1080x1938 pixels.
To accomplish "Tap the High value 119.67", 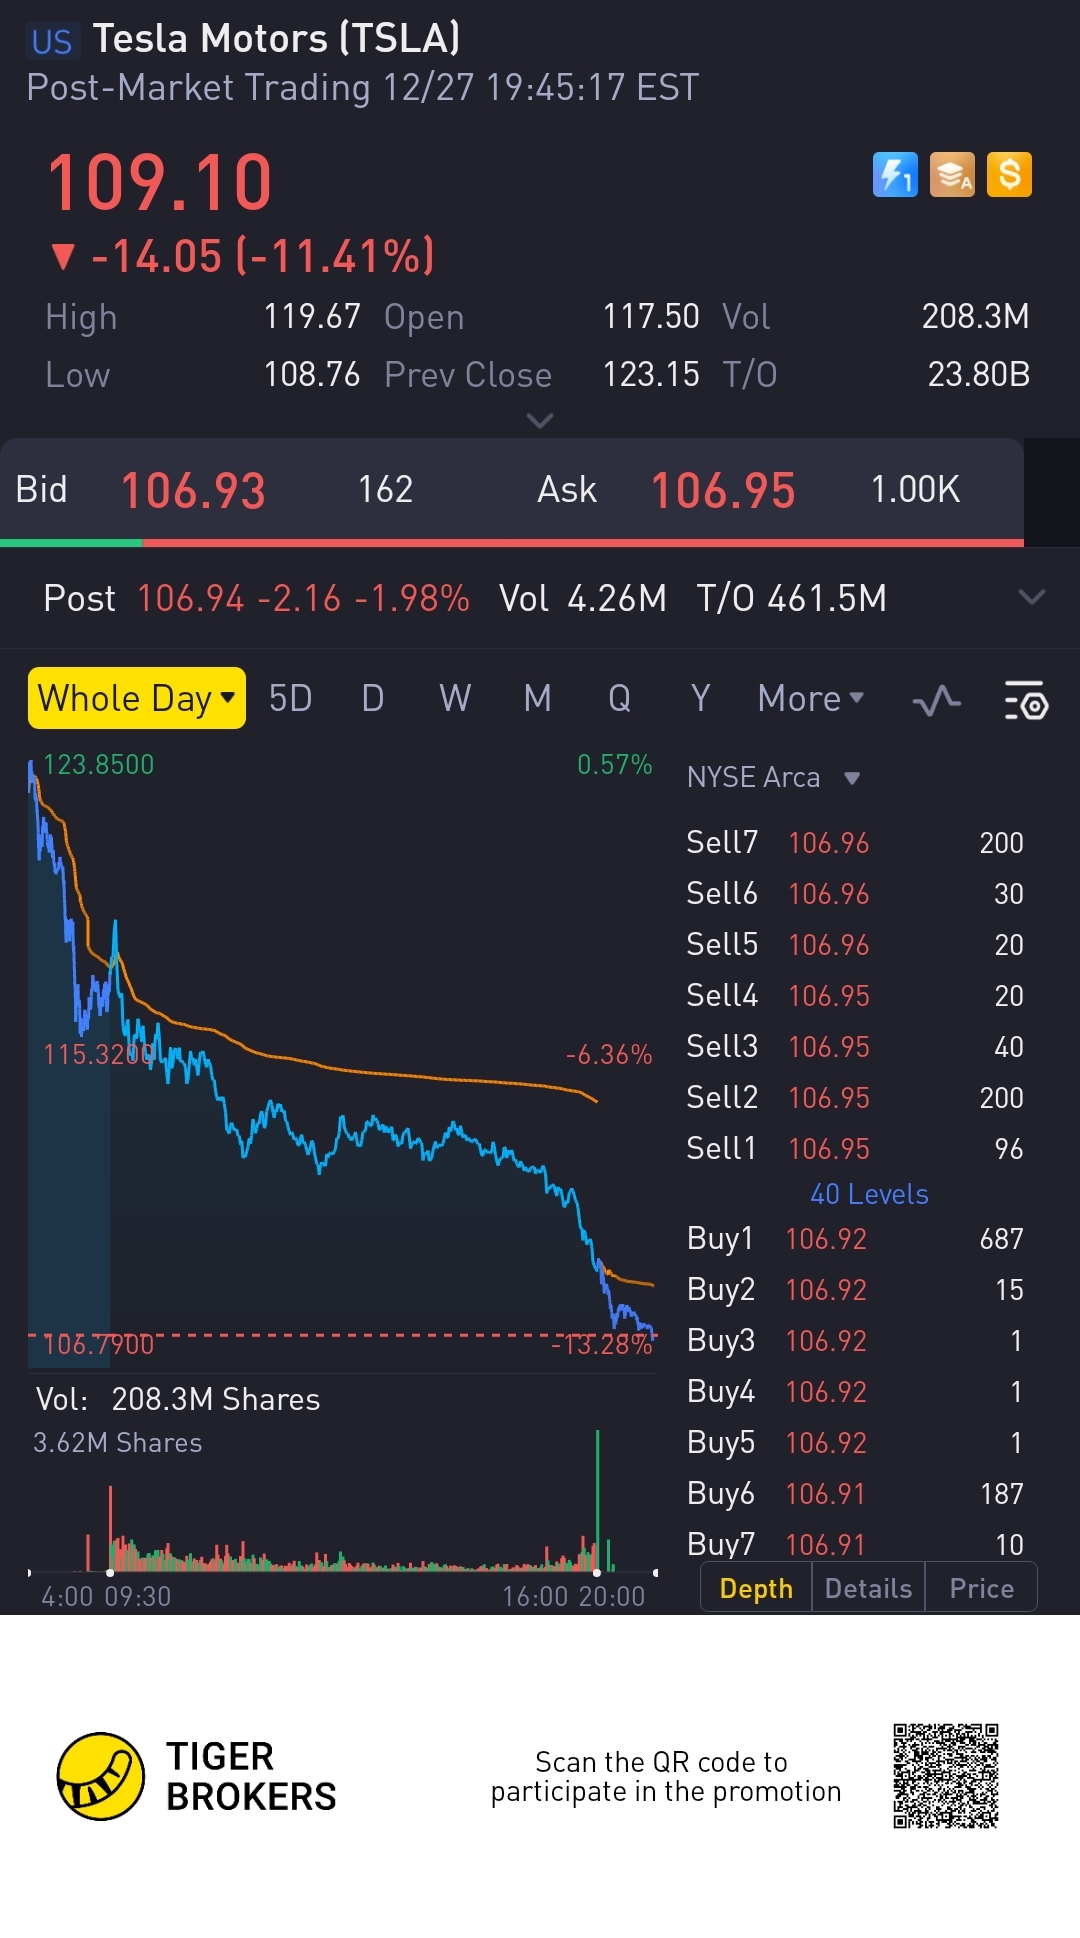I will click(x=311, y=316).
